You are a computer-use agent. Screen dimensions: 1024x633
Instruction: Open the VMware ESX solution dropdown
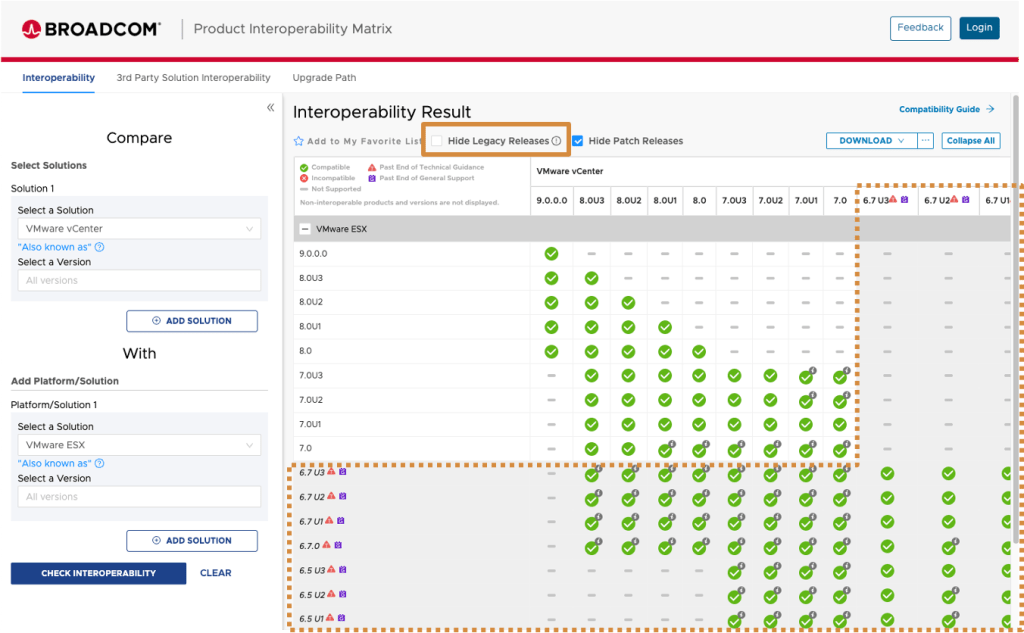click(139, 445)
